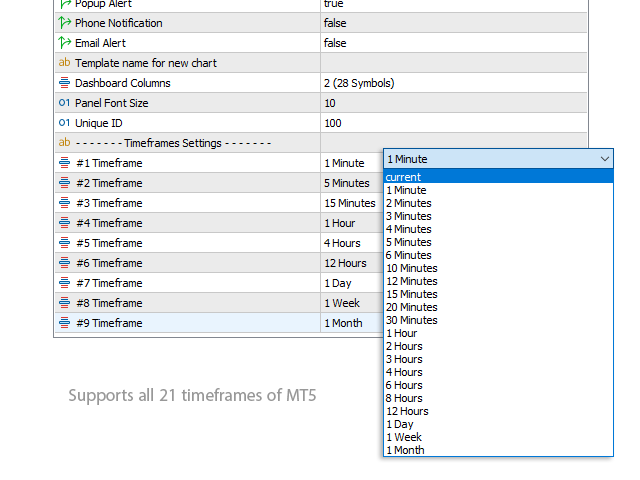Select '6 Minutes' list option
Screen dimensions: 640x480
[x=498, y=255]
